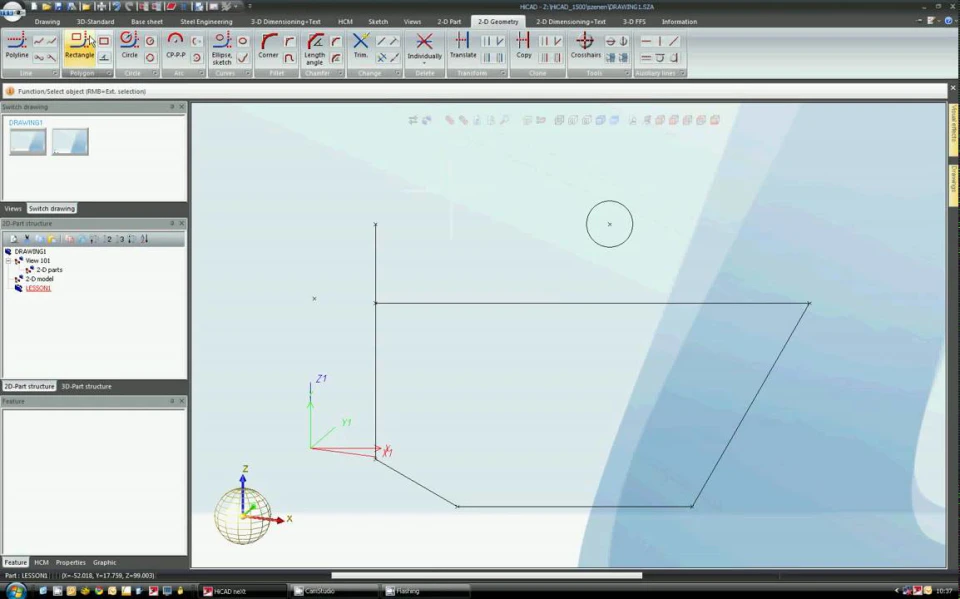The height and width of the screenshot is (599, 960).
Task: Open the Steel Engineering ribbon tab
Action: pyautogui.click(x=206, y=21)
